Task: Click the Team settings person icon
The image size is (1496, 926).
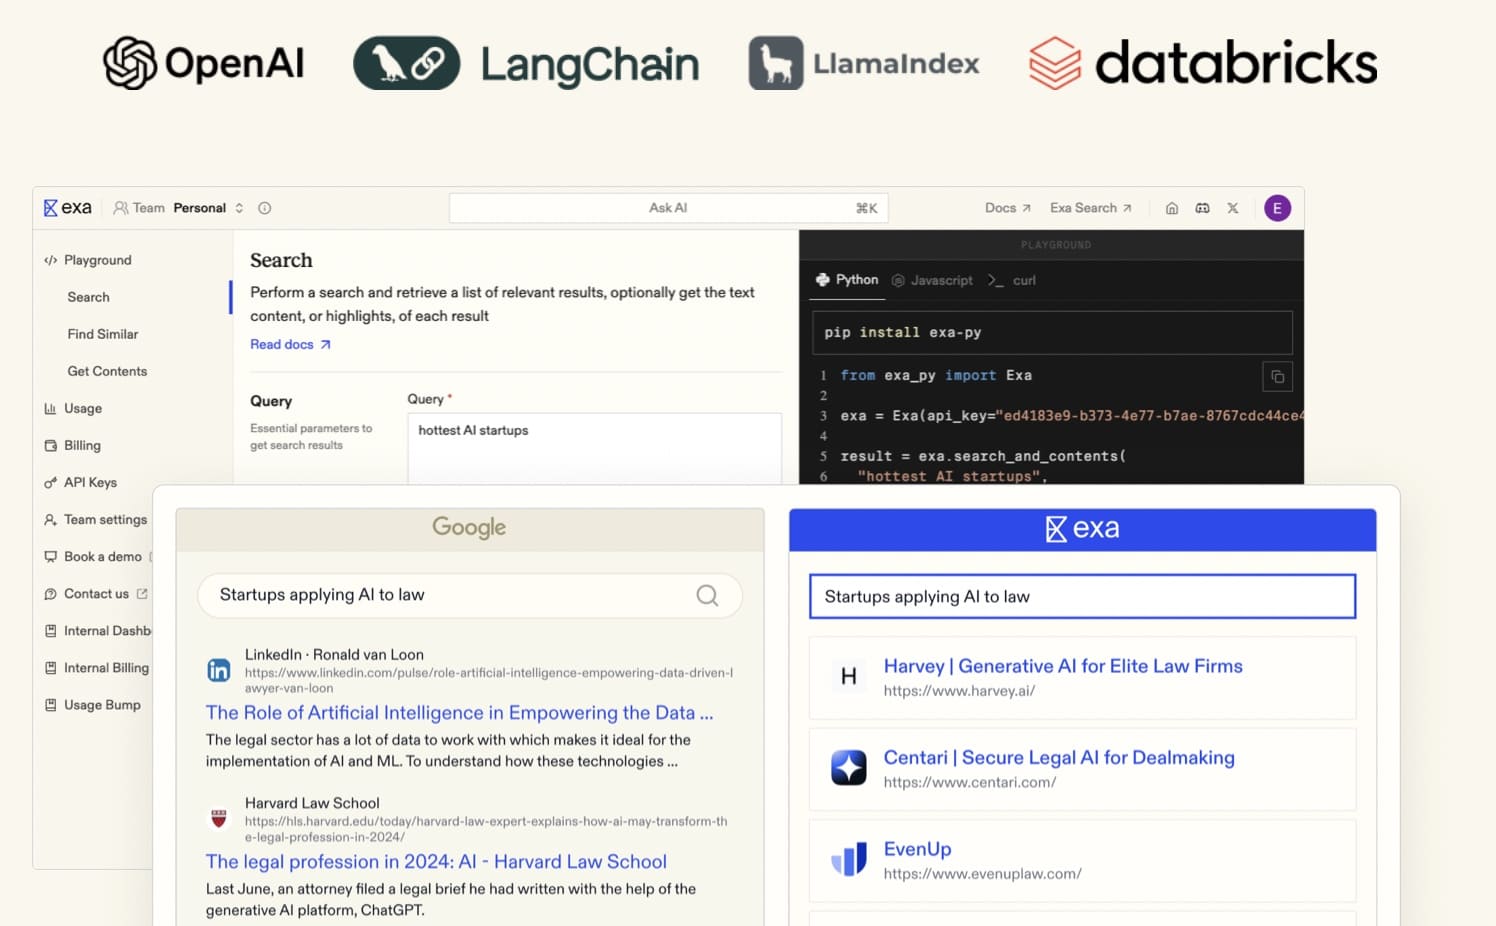Action: (50, 519)
